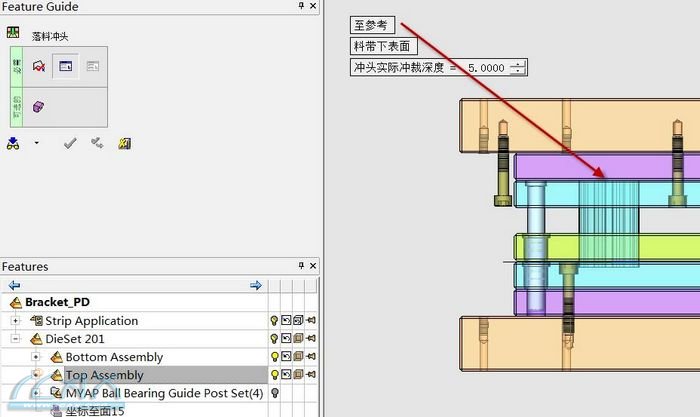
Task: Click Top Assembly pin icon in last column
Action: tap(311, 374)
